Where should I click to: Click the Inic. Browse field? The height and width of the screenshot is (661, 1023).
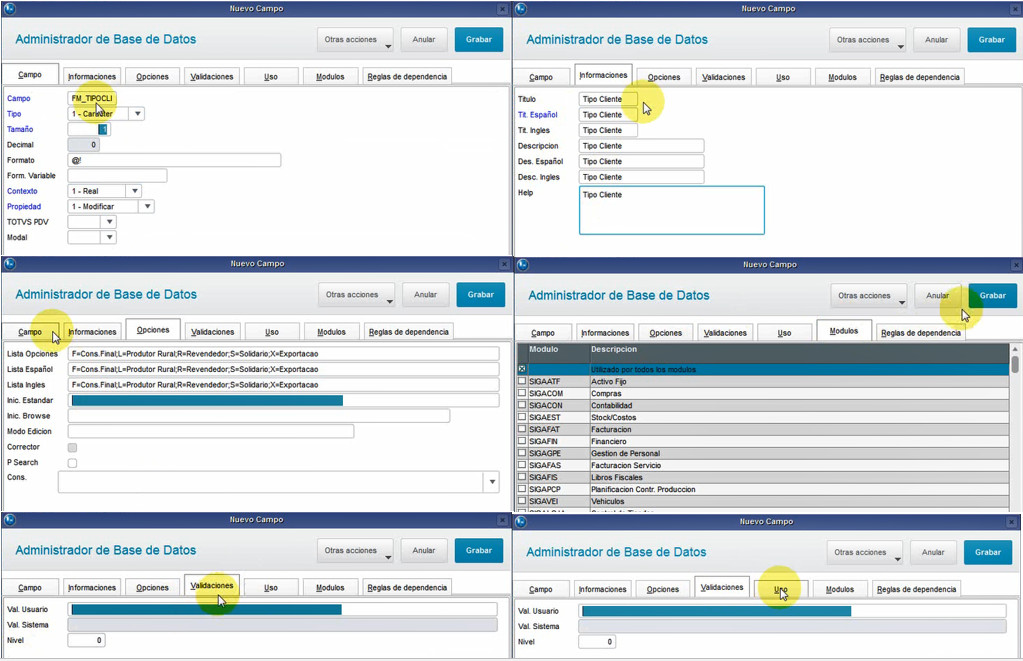pyautogui.click(x=259, y=416)
